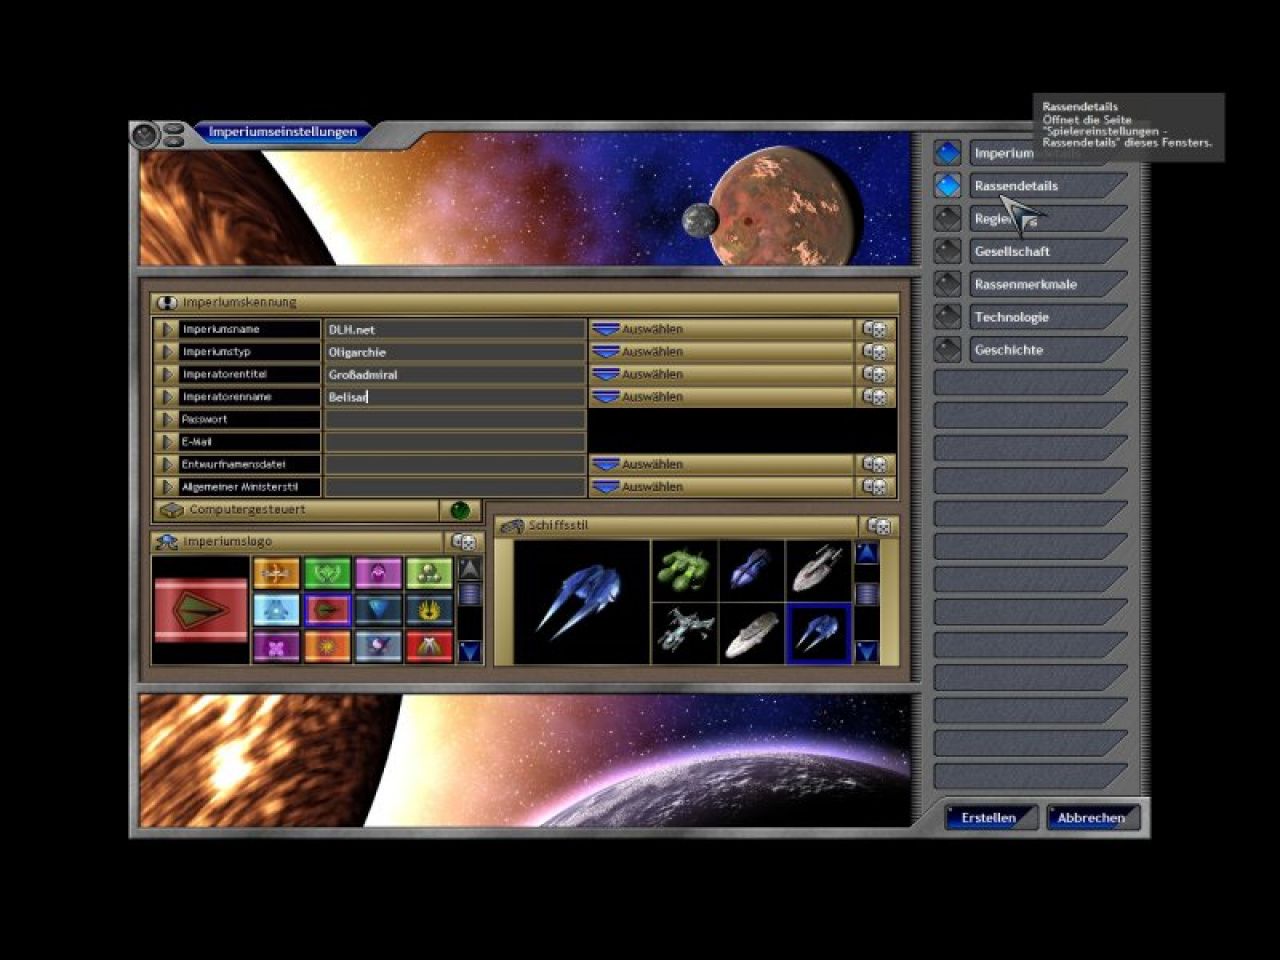Go to the Technologie page
1280x960 pixels.
[x=1046, y=317]
